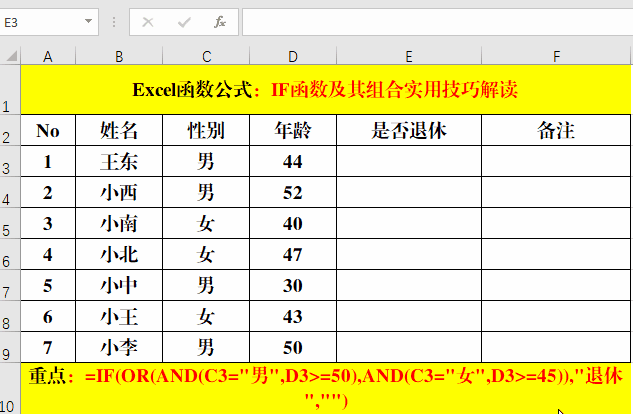Click the age cell with value 43
633x414 pixels.
coord(293,316)
